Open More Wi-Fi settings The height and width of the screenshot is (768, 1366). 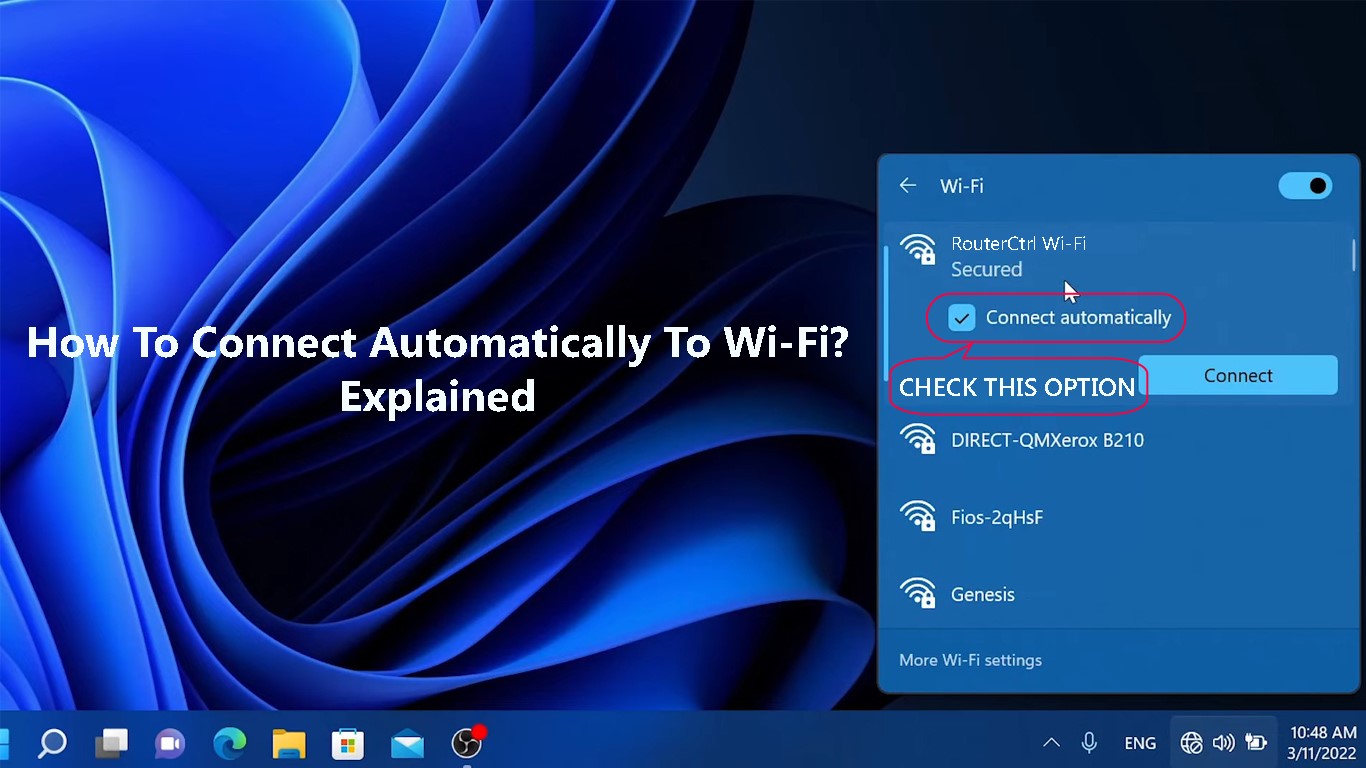coord(970,660)
